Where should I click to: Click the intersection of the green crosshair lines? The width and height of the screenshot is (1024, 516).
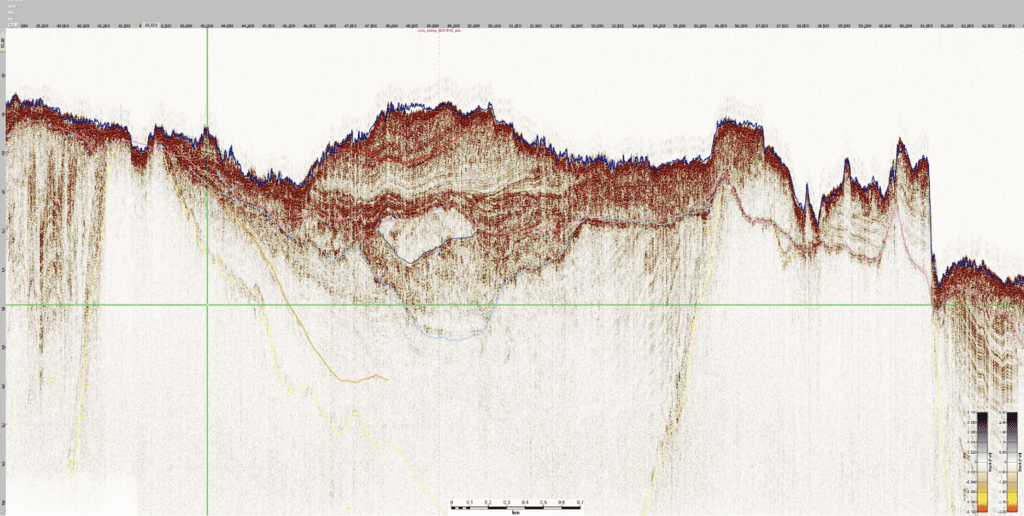click(x=207, y=305)
